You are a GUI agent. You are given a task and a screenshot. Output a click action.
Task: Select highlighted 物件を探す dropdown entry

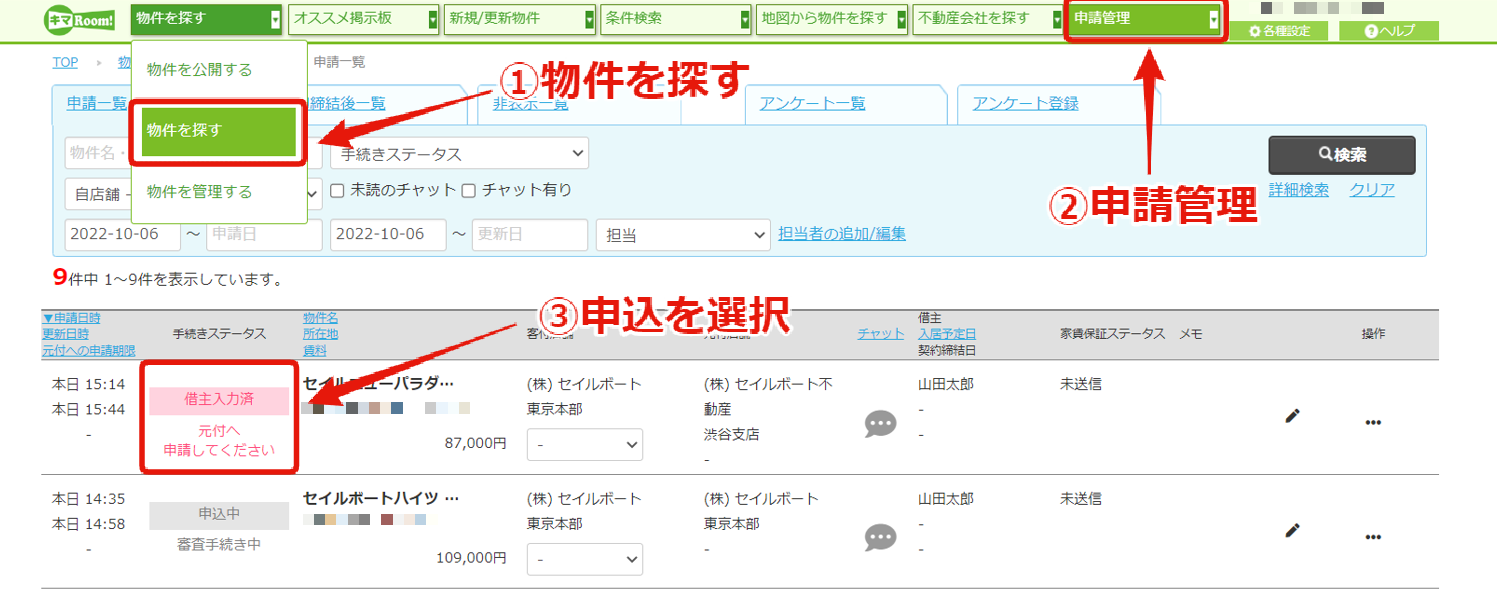pyautogui.click(x=219, y=131)
